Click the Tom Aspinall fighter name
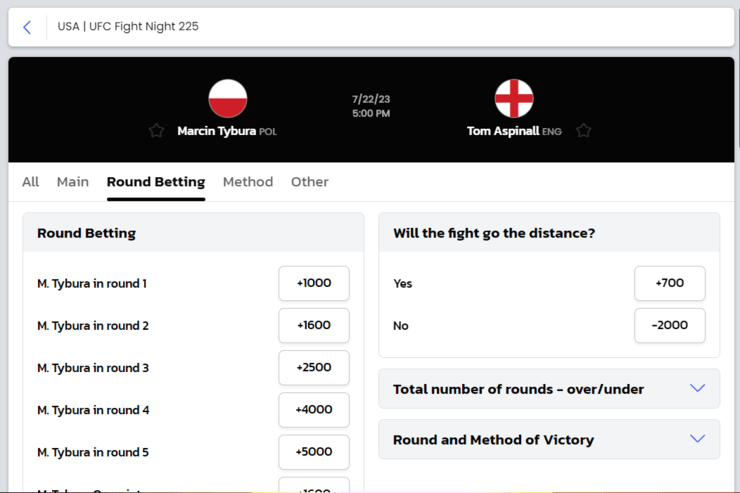 click(503, 131)
